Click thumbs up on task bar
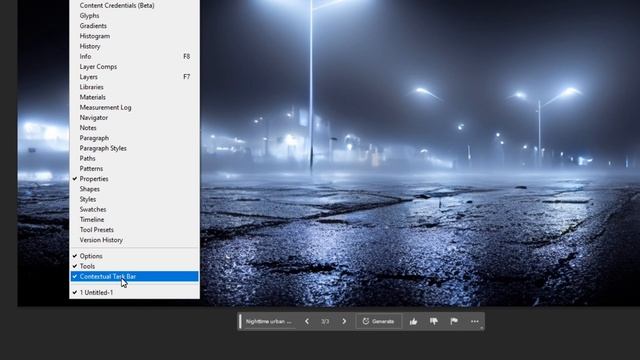640x360 pixels. point(413,322)
